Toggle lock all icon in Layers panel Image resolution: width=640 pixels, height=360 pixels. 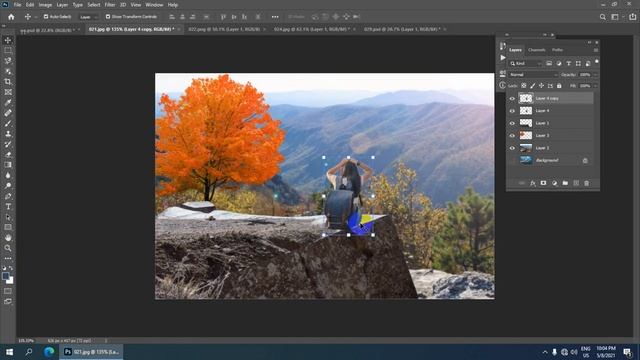click(x=559, y=86)
